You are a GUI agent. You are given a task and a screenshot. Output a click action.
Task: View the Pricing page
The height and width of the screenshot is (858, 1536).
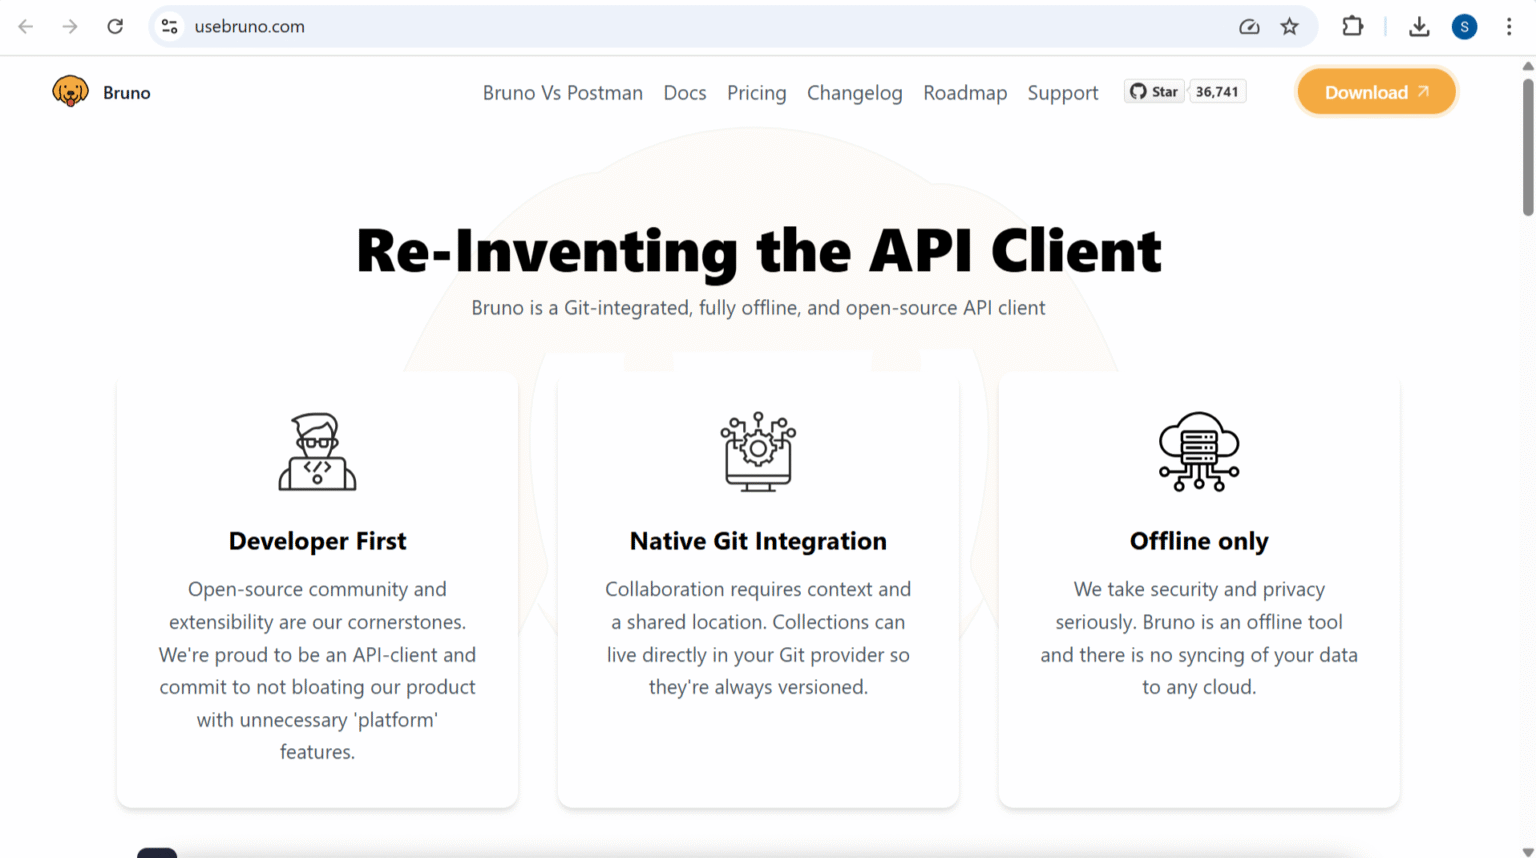coord(756,92)
